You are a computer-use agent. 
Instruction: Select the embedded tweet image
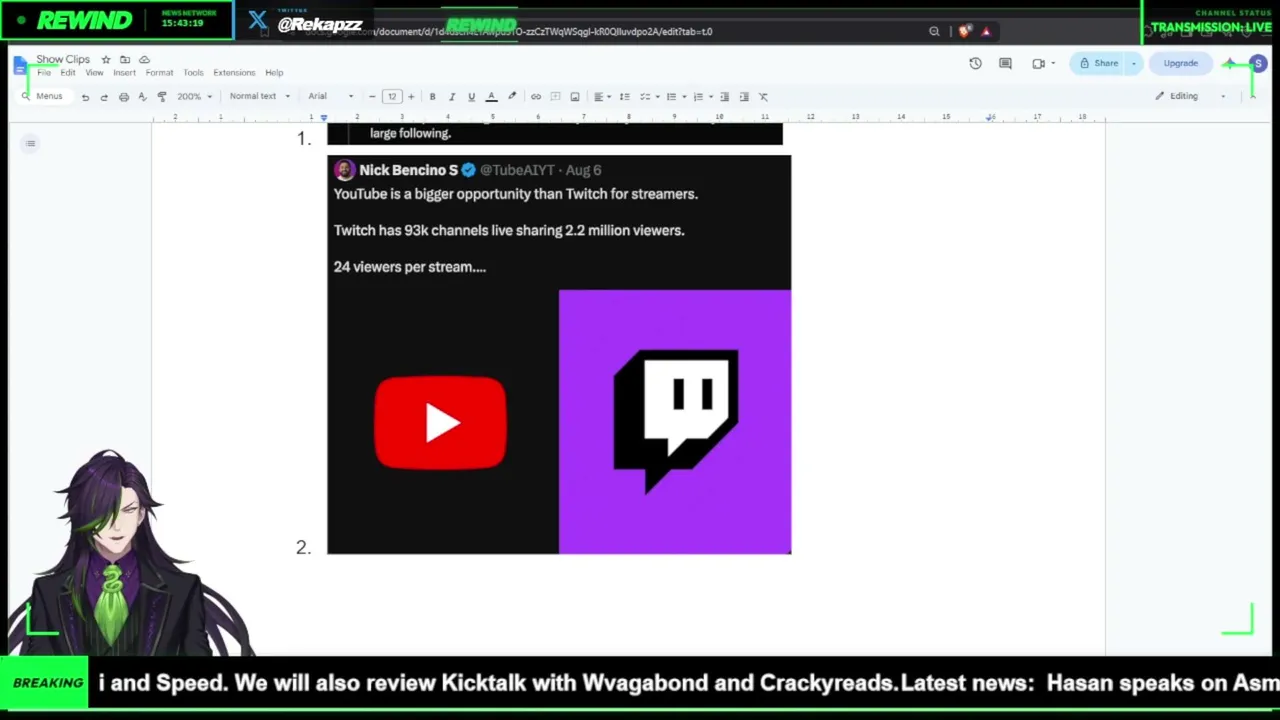coord(559,354)
